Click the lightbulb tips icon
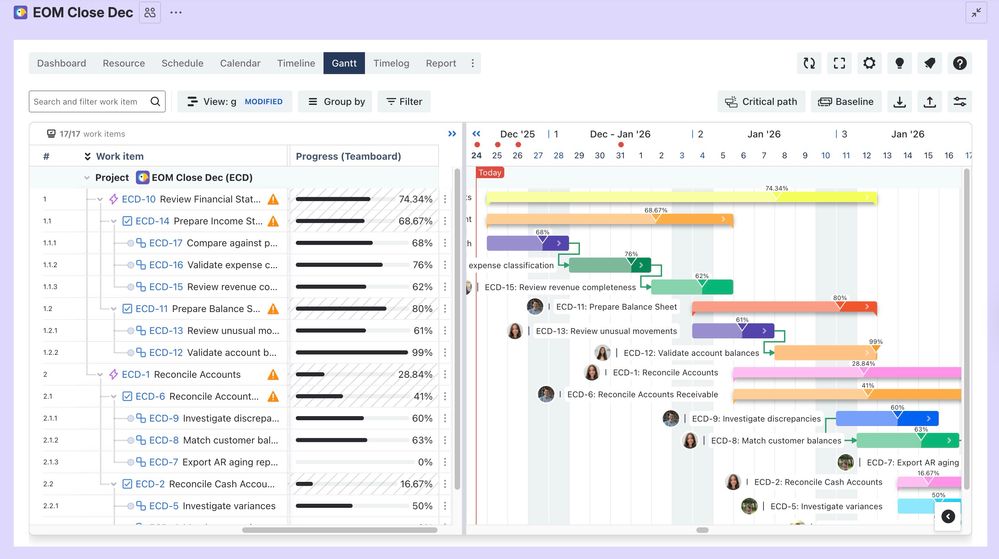This screenshot has width=999, height=559. 900,63
